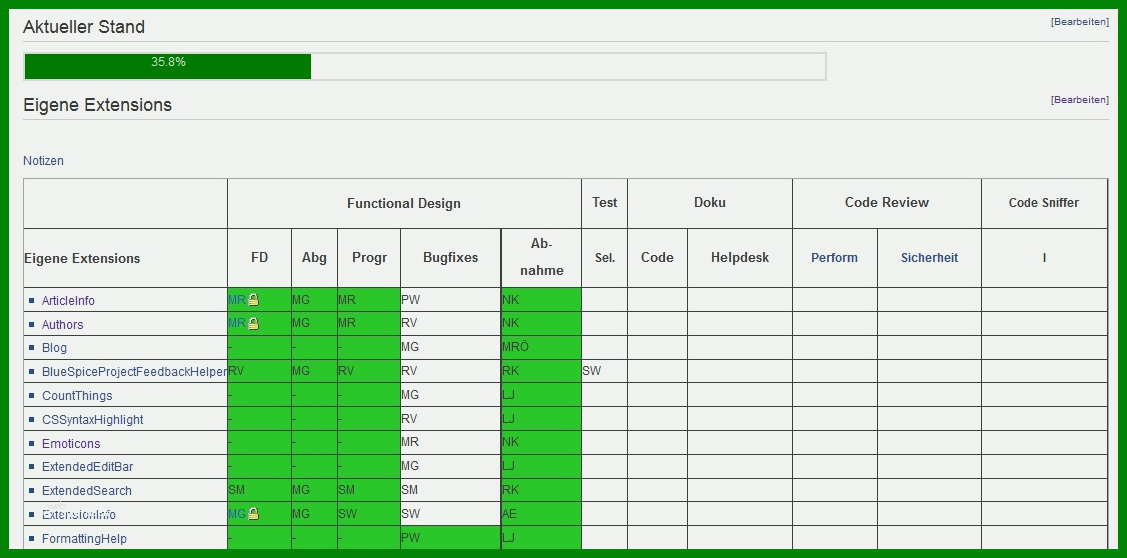This screenshot has height=558, width=1127.
Task: Select the Functional Design header cell
Action: pos(404,203)
